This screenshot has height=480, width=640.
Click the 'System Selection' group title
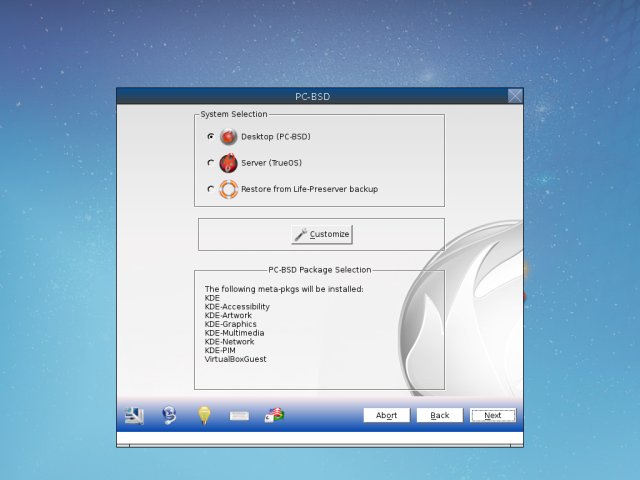[x=234, y=114]
